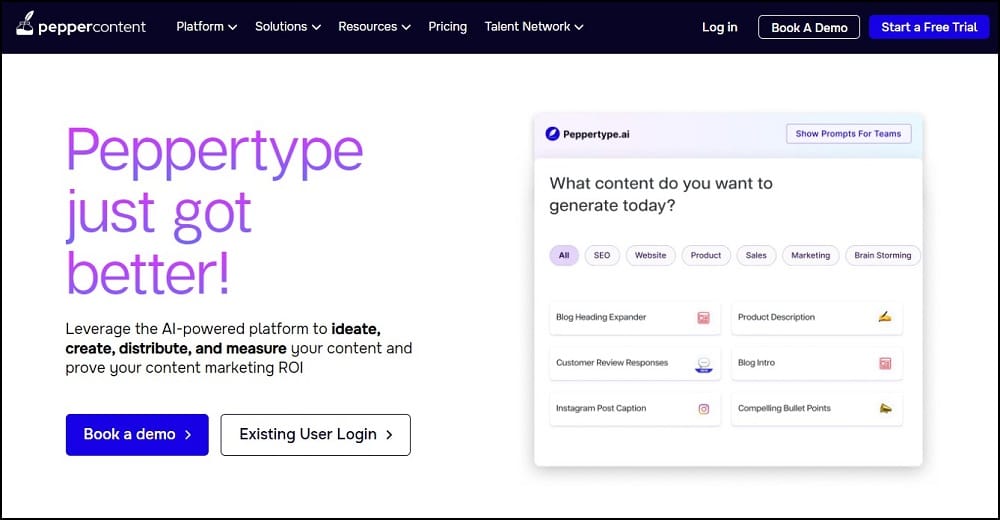Open the Blog Heading Expander template
Image resolution: width=1000 pixels, height=520 pixels.
[x=635, y=318]
